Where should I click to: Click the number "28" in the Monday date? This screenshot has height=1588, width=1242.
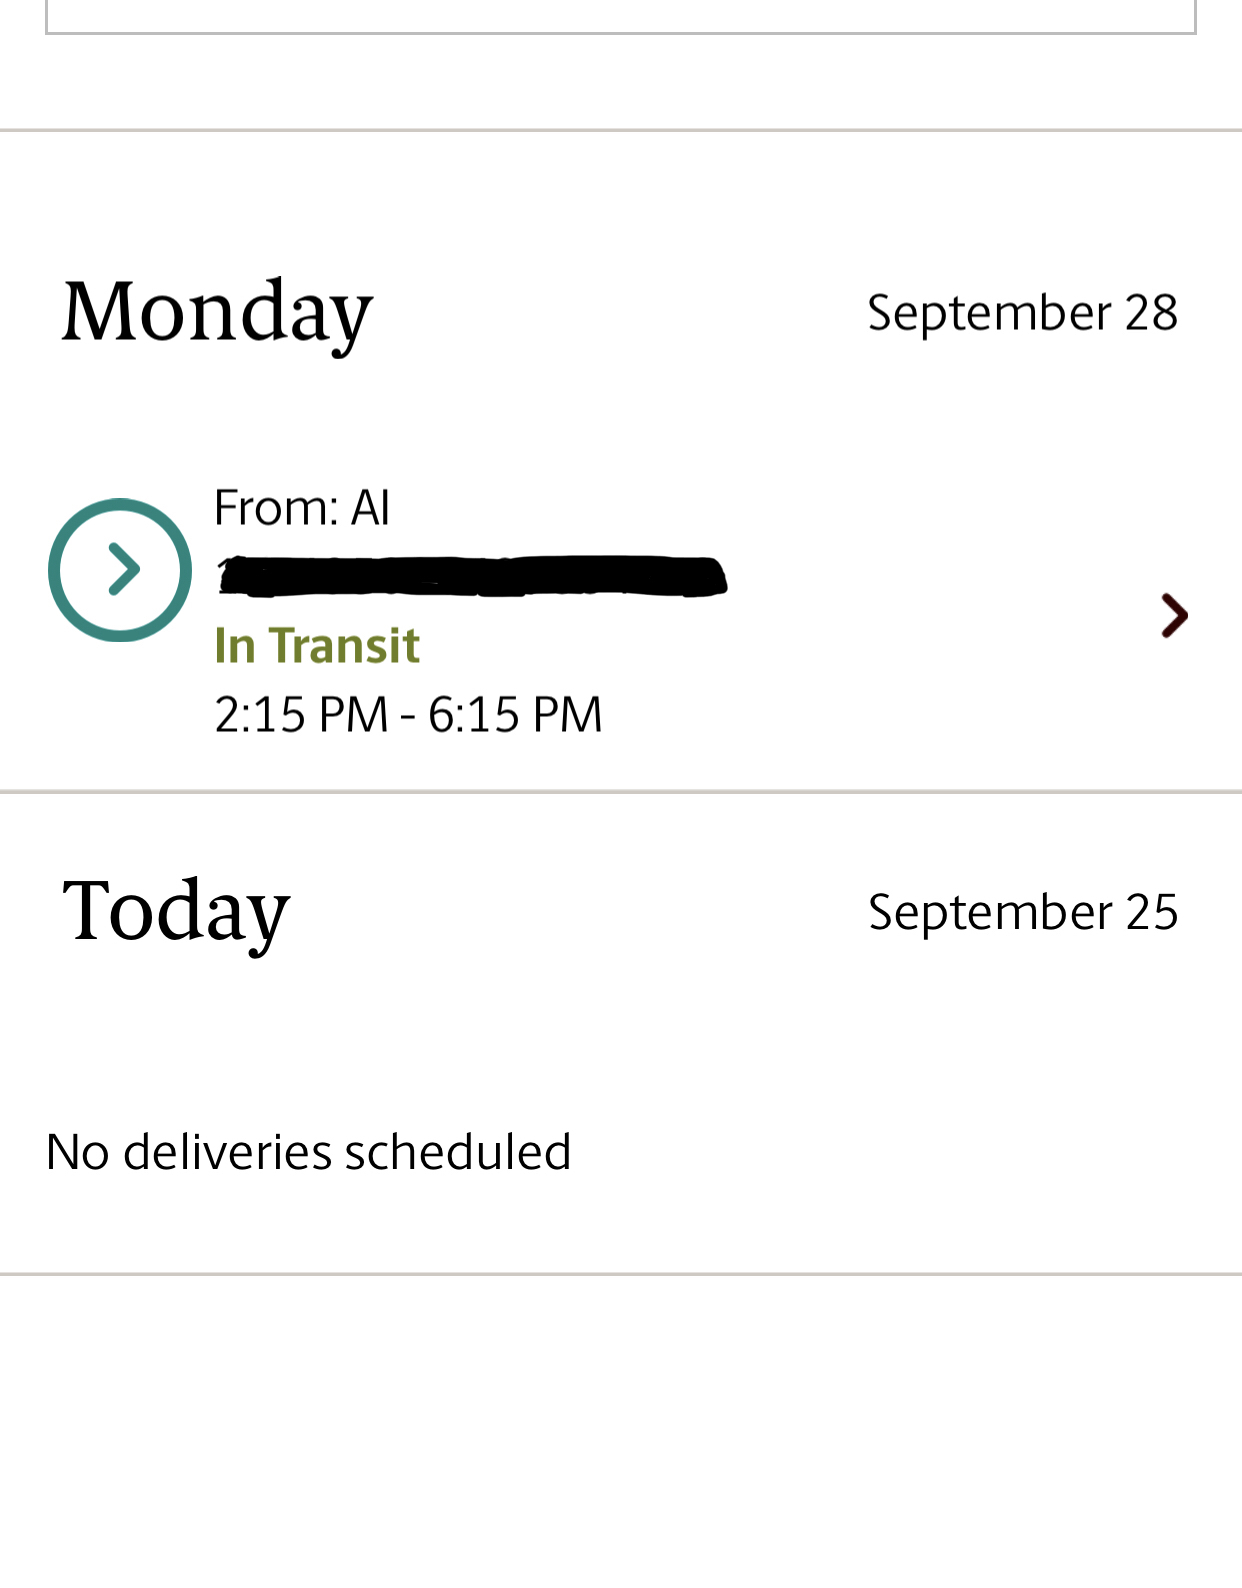pyautogui.click(x=1151, y=313)
